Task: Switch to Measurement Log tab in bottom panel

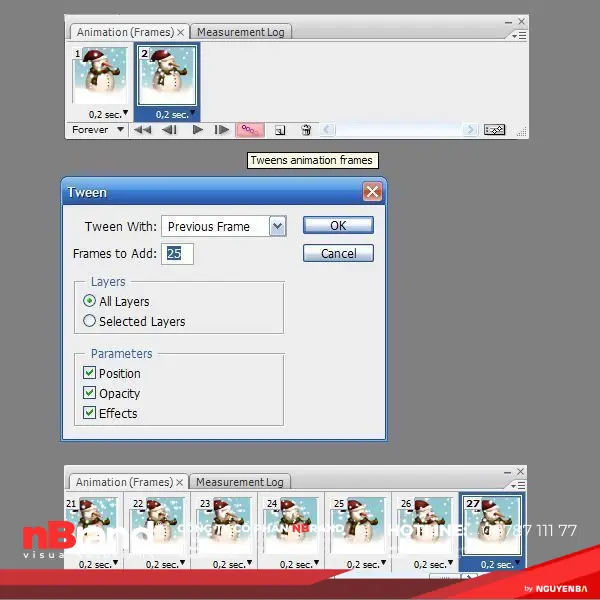Action: pyautogui.click(x=240, y=482)
